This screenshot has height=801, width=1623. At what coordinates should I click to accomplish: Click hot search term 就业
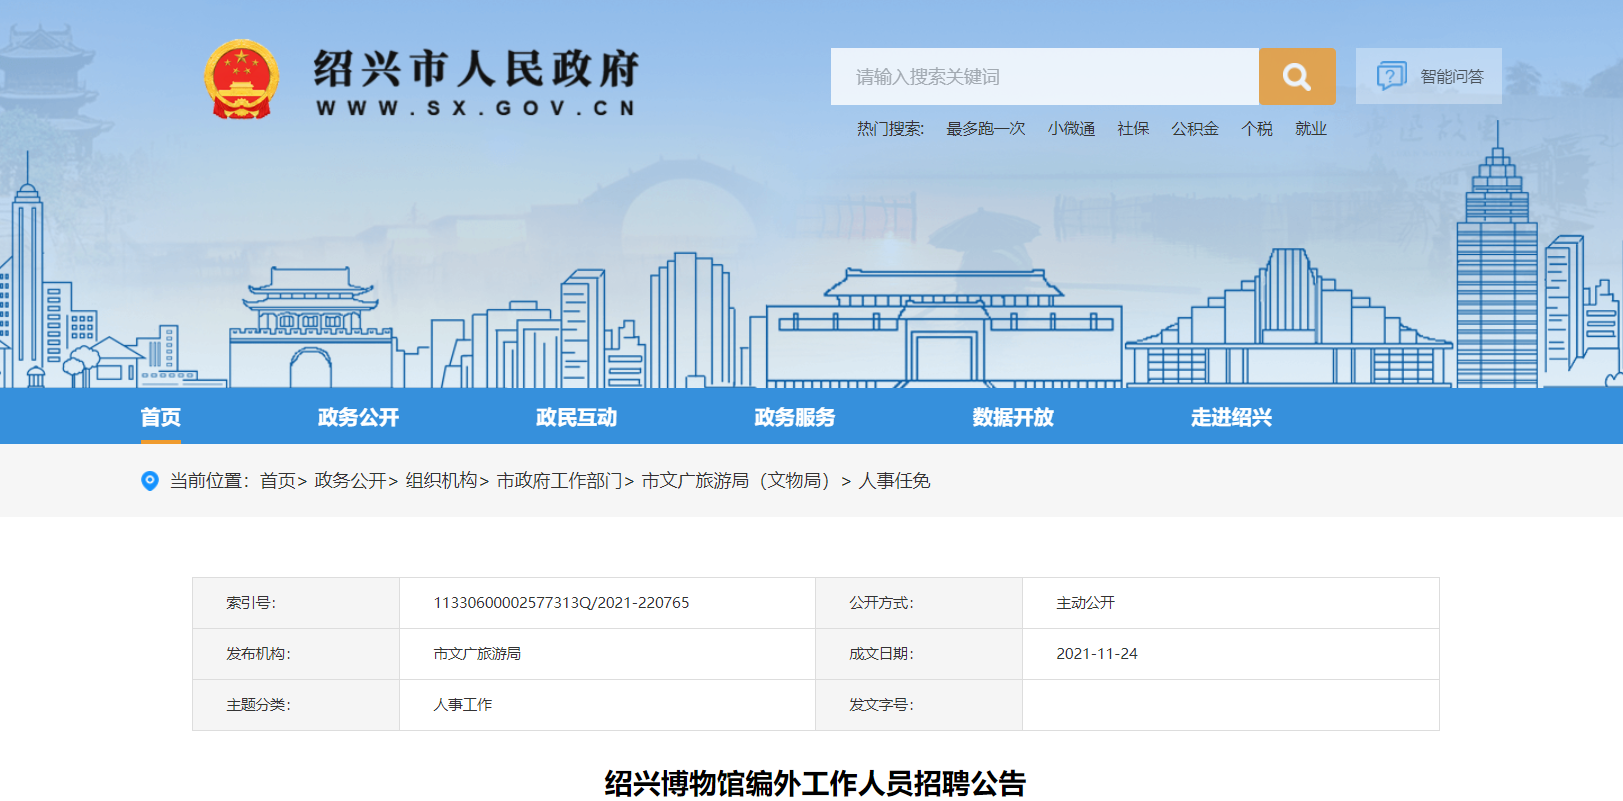tap(1311, 129)
